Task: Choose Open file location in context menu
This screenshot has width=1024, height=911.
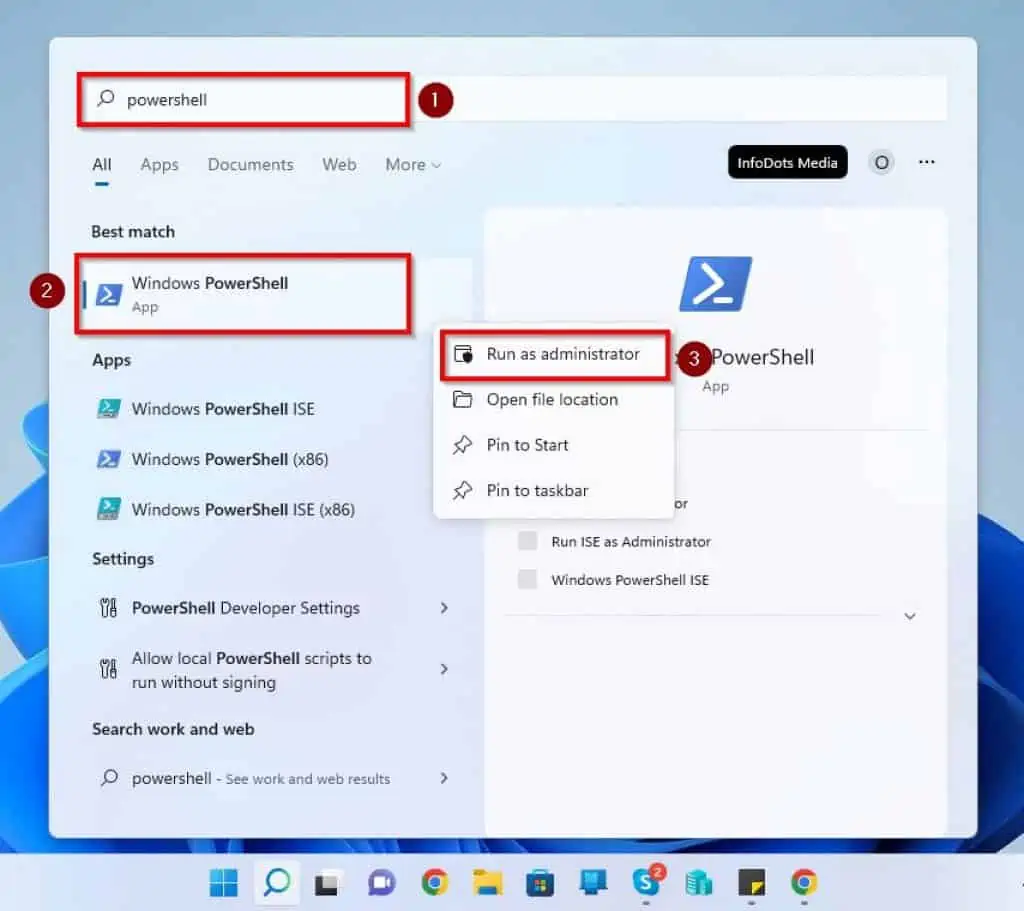Action: [x=551, y=400]
